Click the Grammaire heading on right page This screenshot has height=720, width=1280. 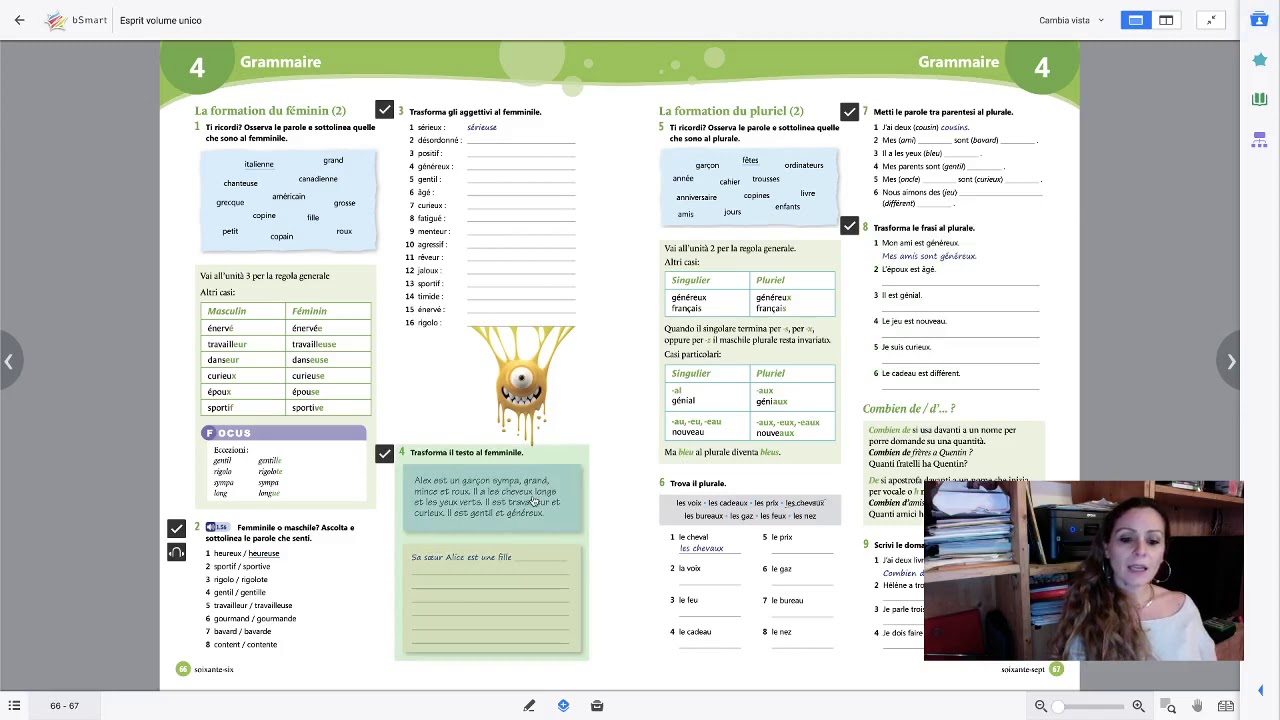[958, 62]
